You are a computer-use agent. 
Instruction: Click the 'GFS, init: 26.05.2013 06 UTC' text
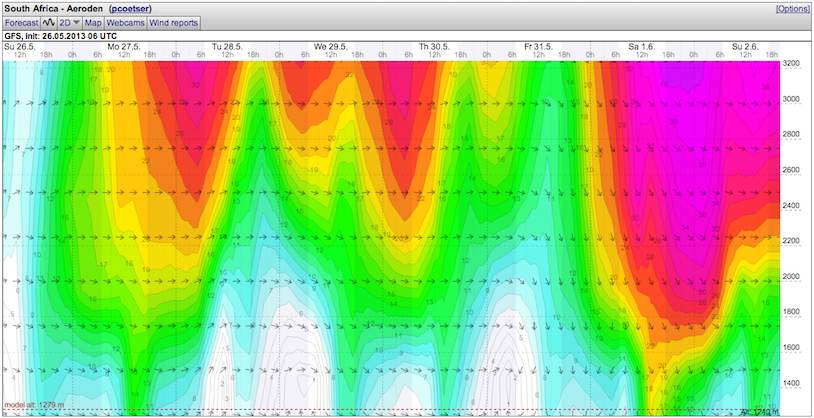61,36
